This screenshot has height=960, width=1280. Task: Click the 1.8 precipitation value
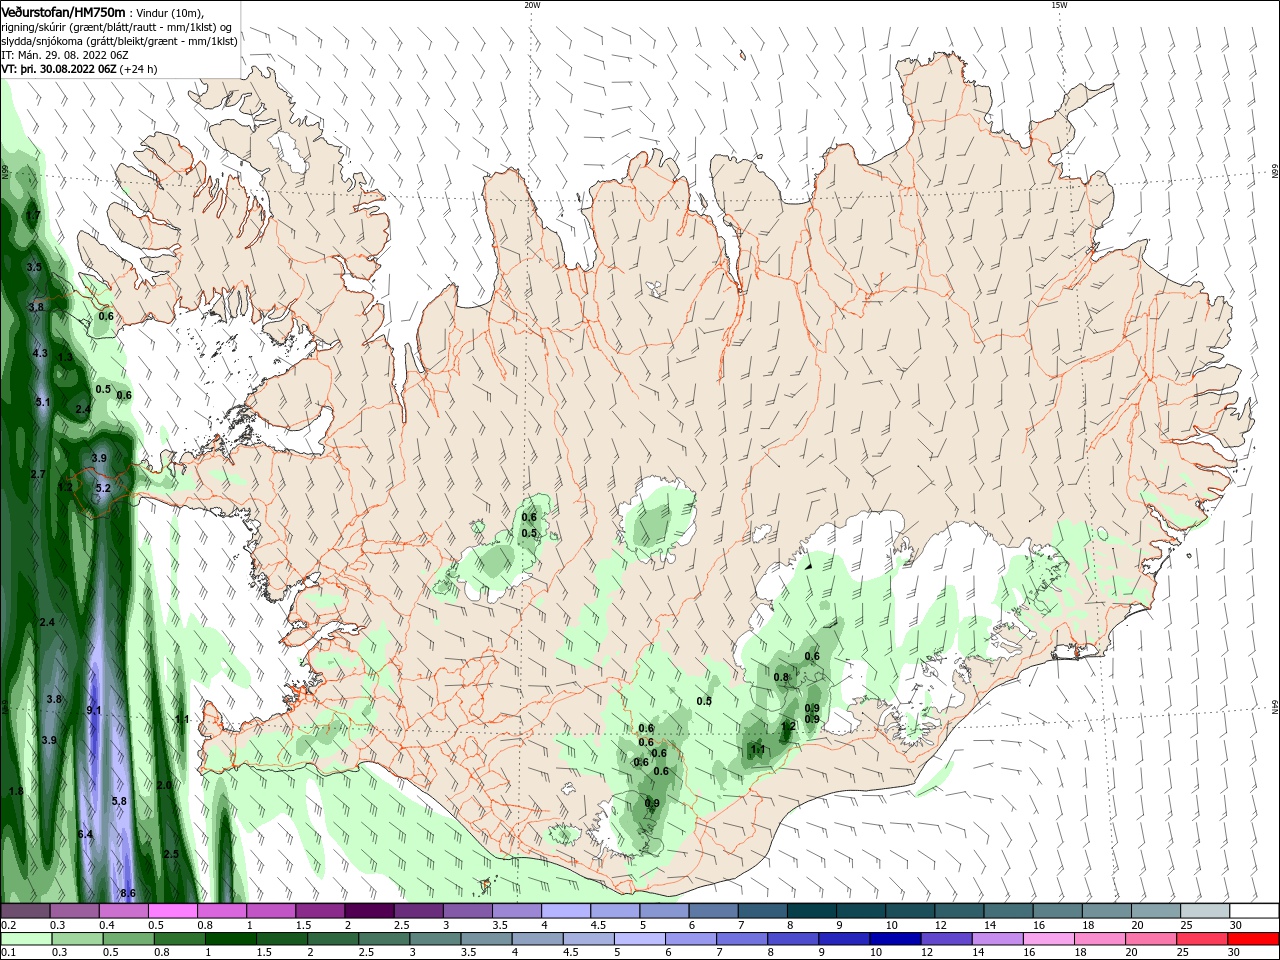(15, 791)
